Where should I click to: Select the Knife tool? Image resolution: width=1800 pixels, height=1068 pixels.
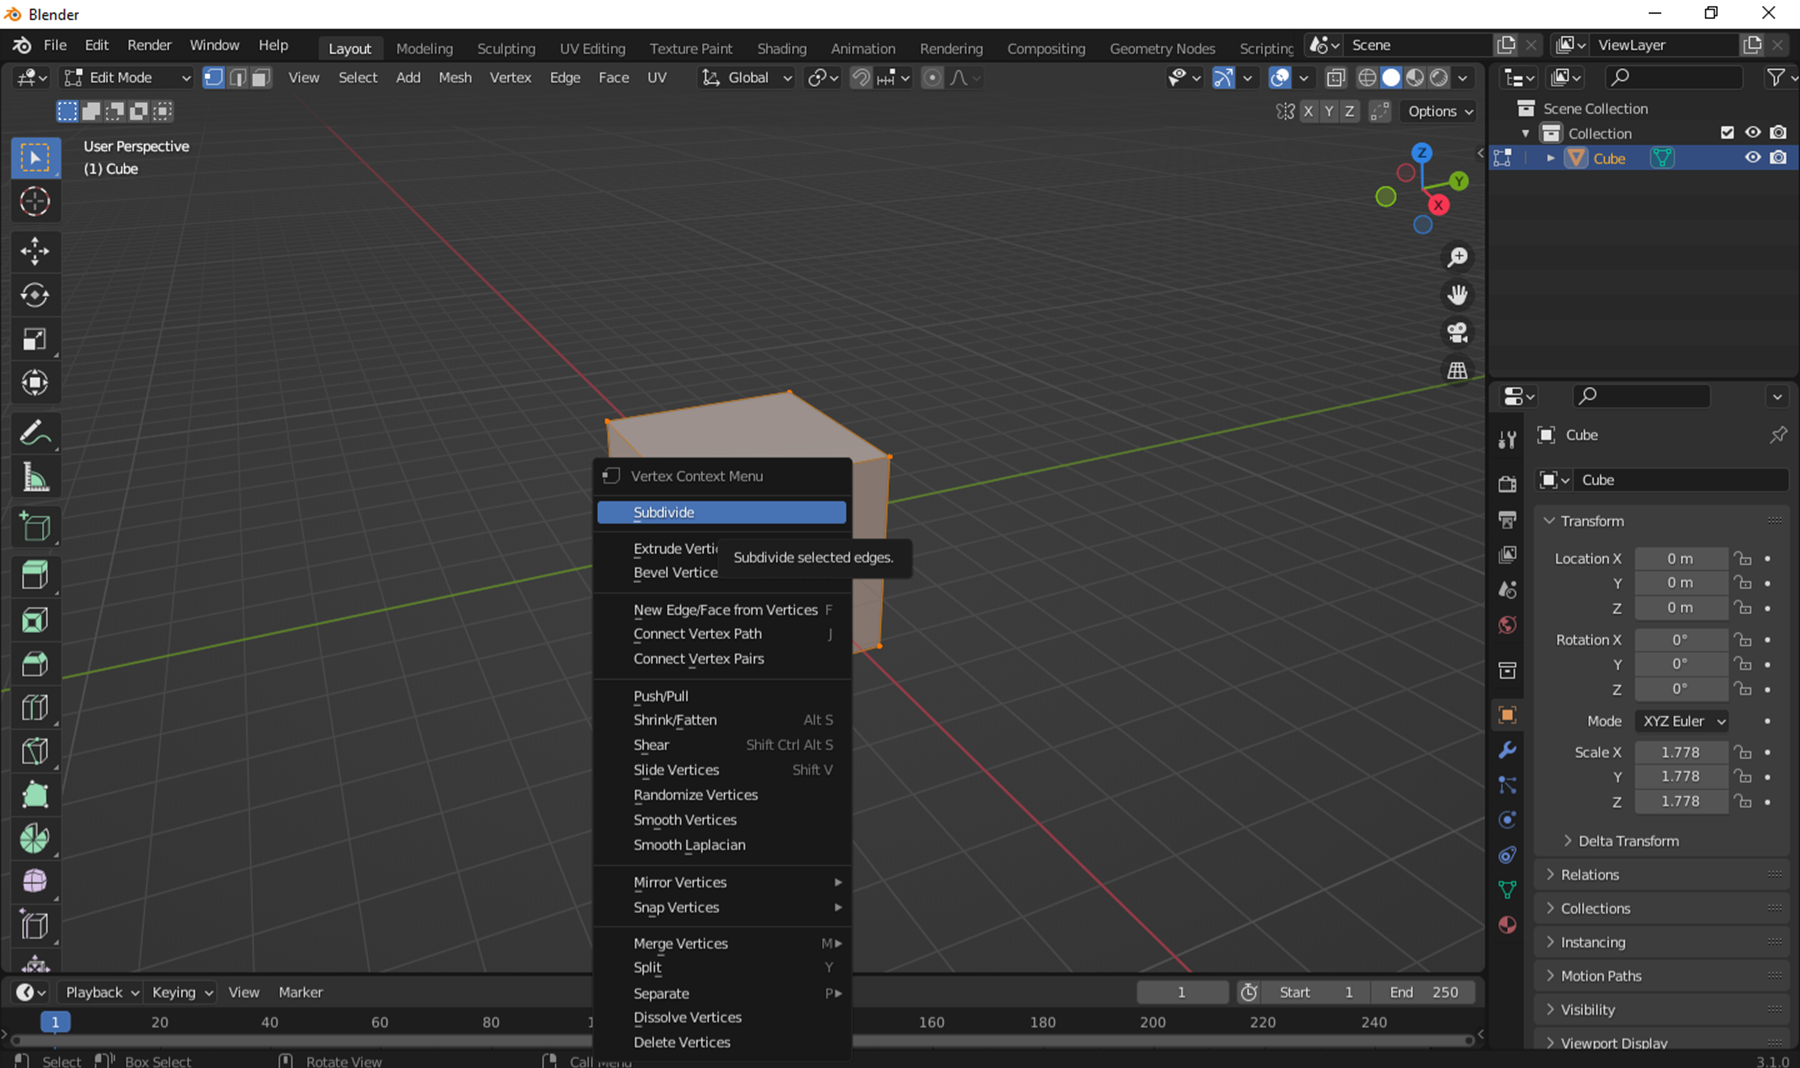(35, 751)
